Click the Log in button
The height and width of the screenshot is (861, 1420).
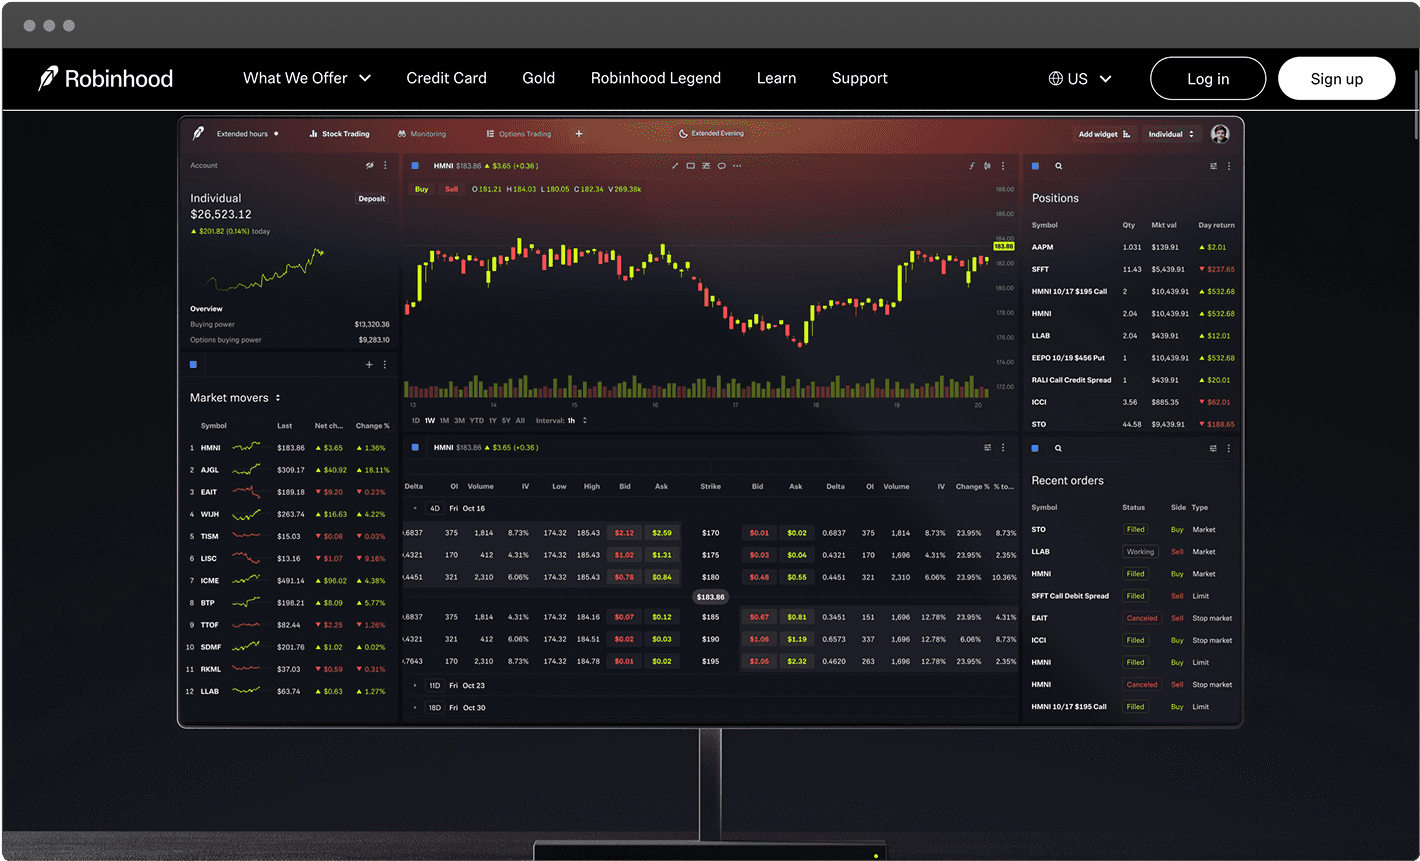[1208, 78]
